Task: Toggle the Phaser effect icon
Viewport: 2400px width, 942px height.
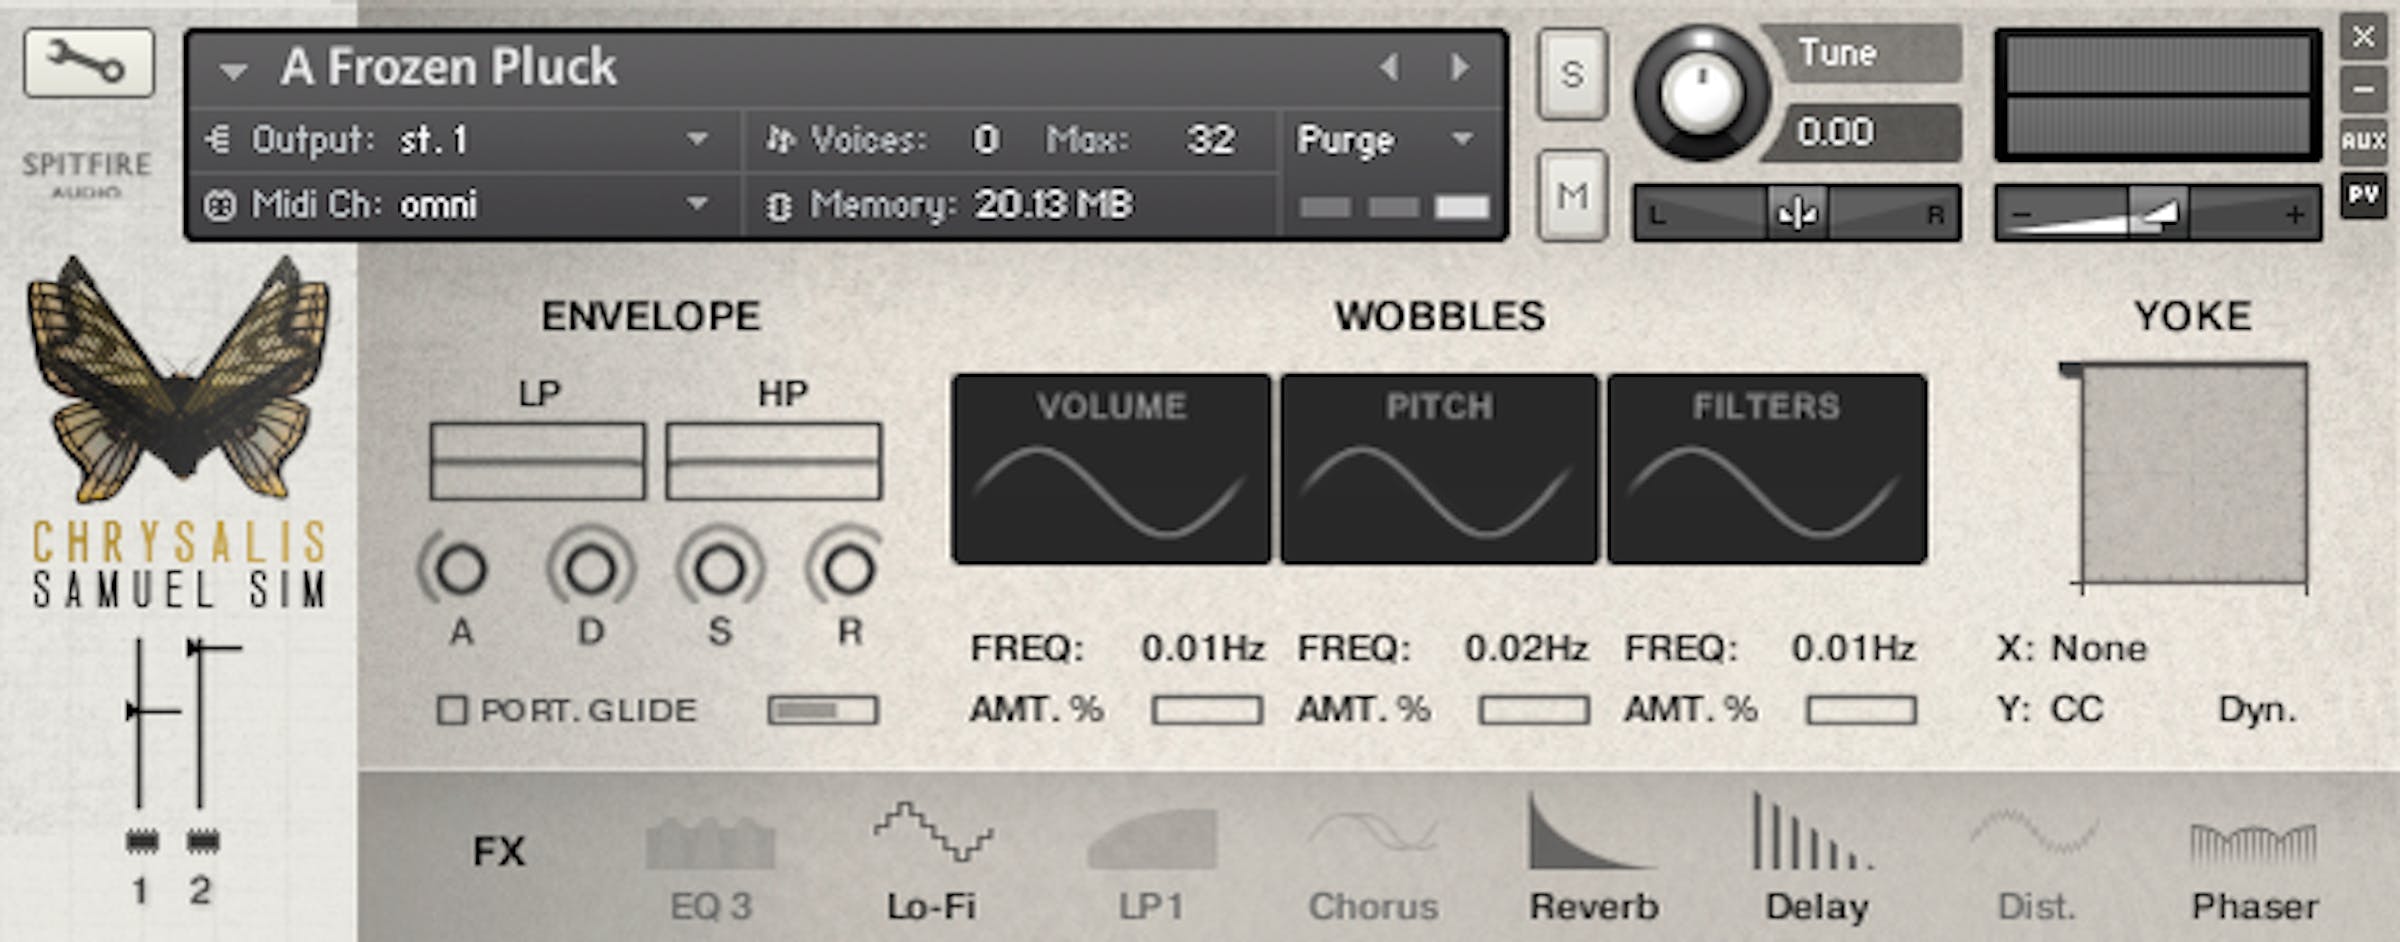Action: pos(2254,845)
